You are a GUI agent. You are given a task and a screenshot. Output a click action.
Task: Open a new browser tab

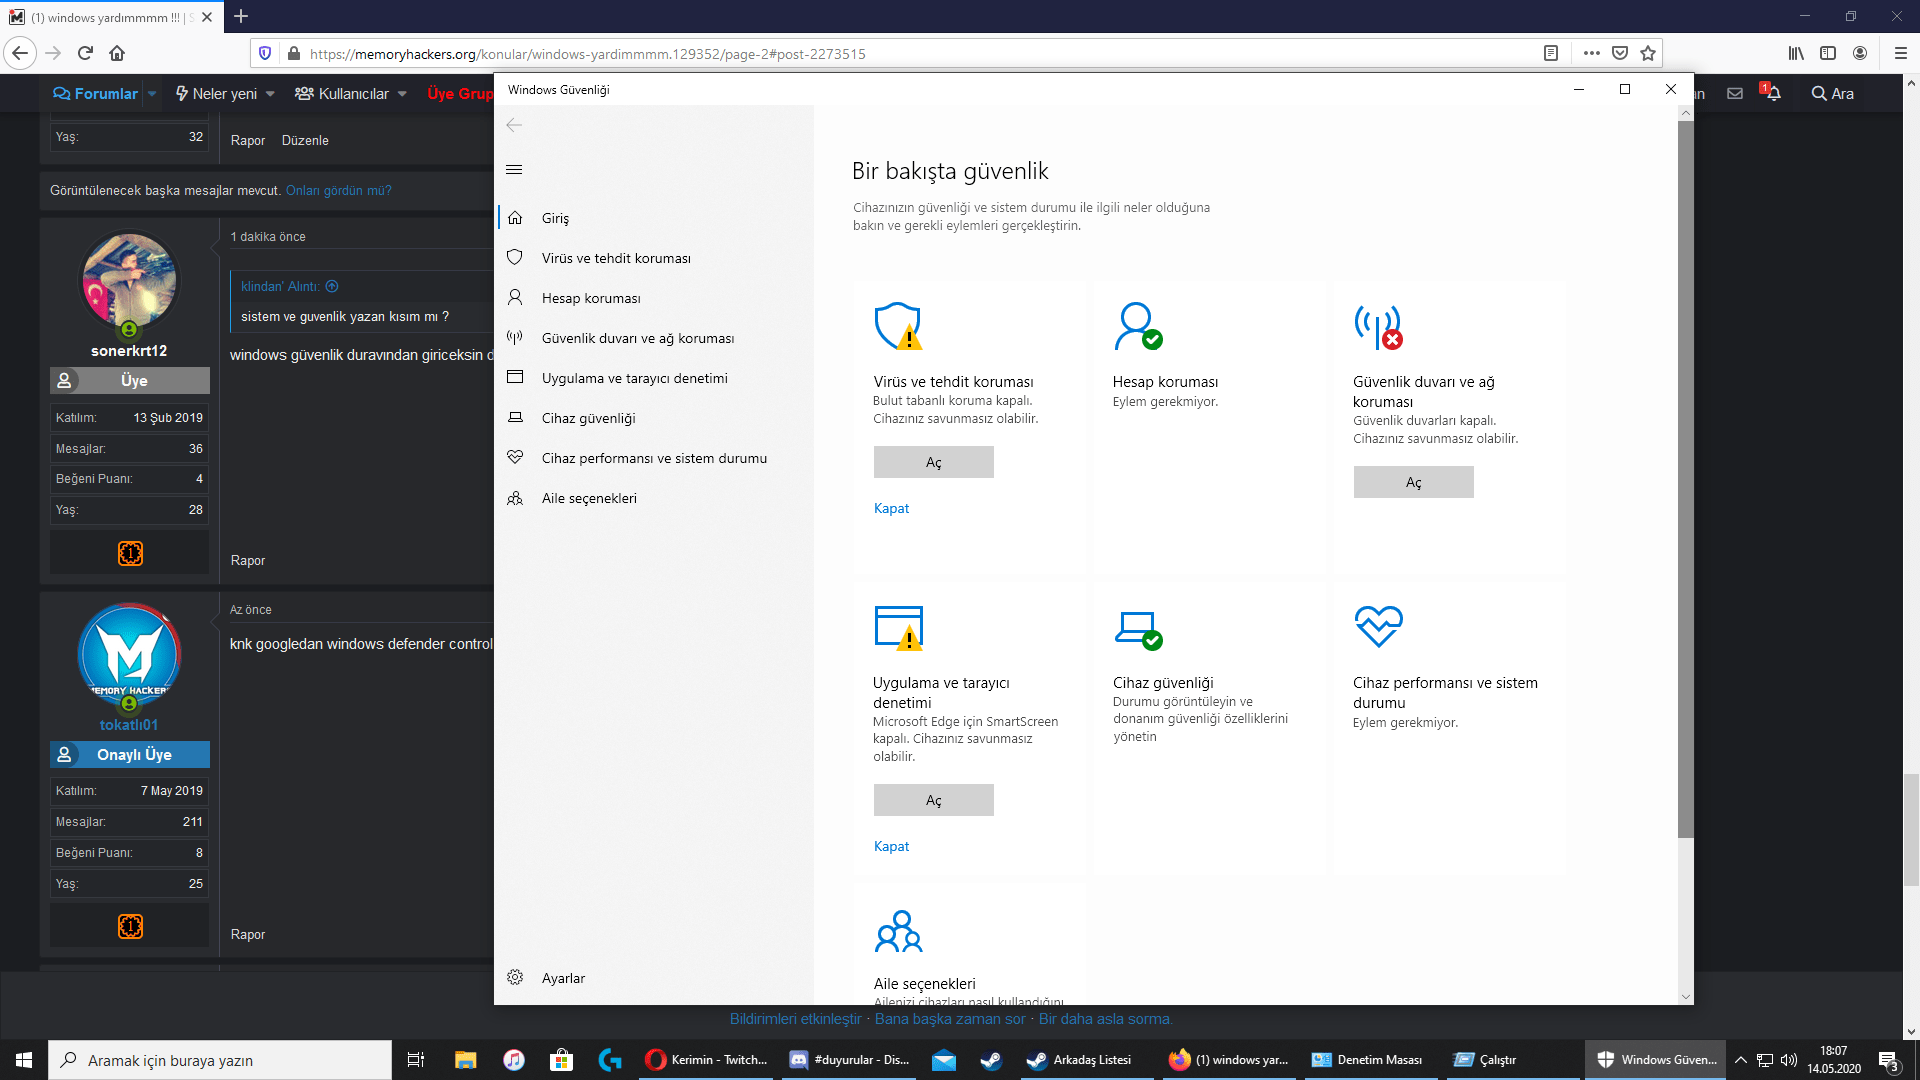pos(241,16)
